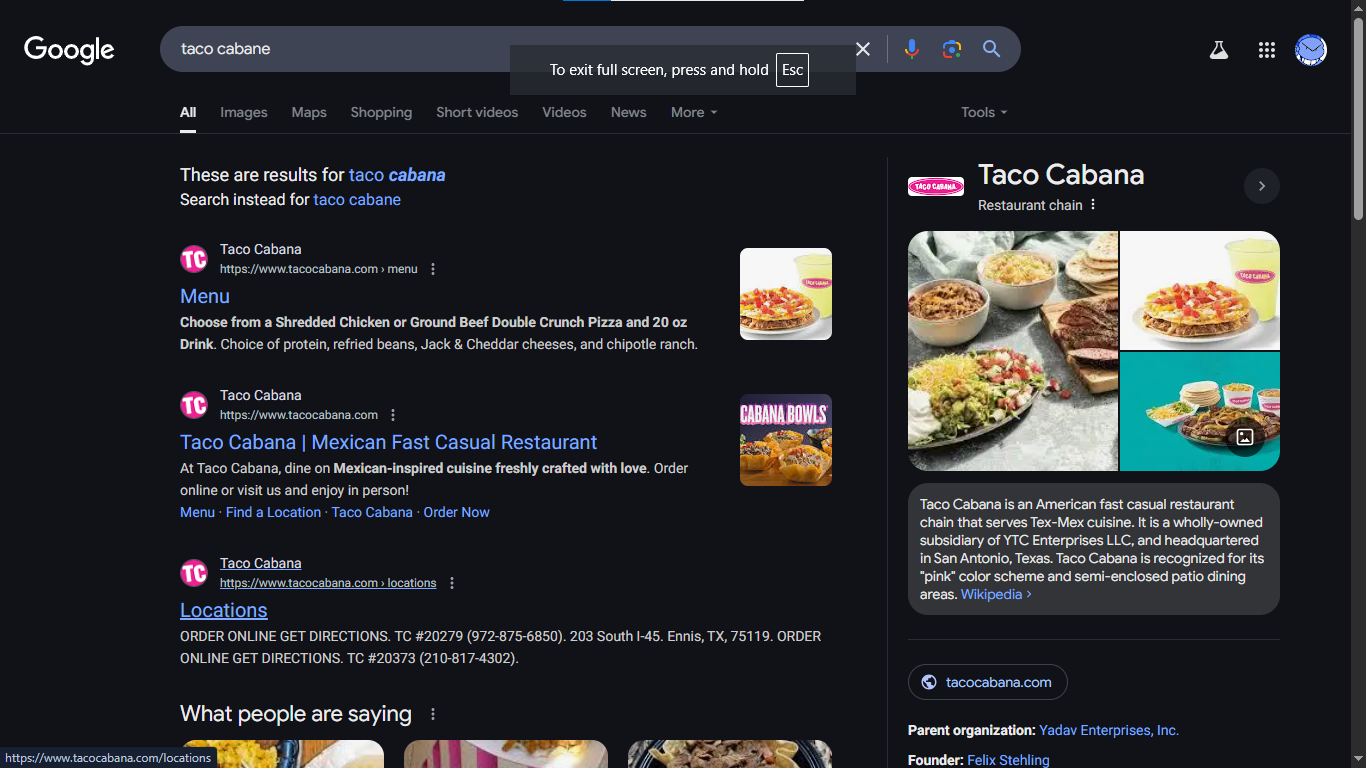The width and height of the screenshot is (1366, 768).
Task: Click the Taco Cabana sitelink
Action: pos(372,512)
